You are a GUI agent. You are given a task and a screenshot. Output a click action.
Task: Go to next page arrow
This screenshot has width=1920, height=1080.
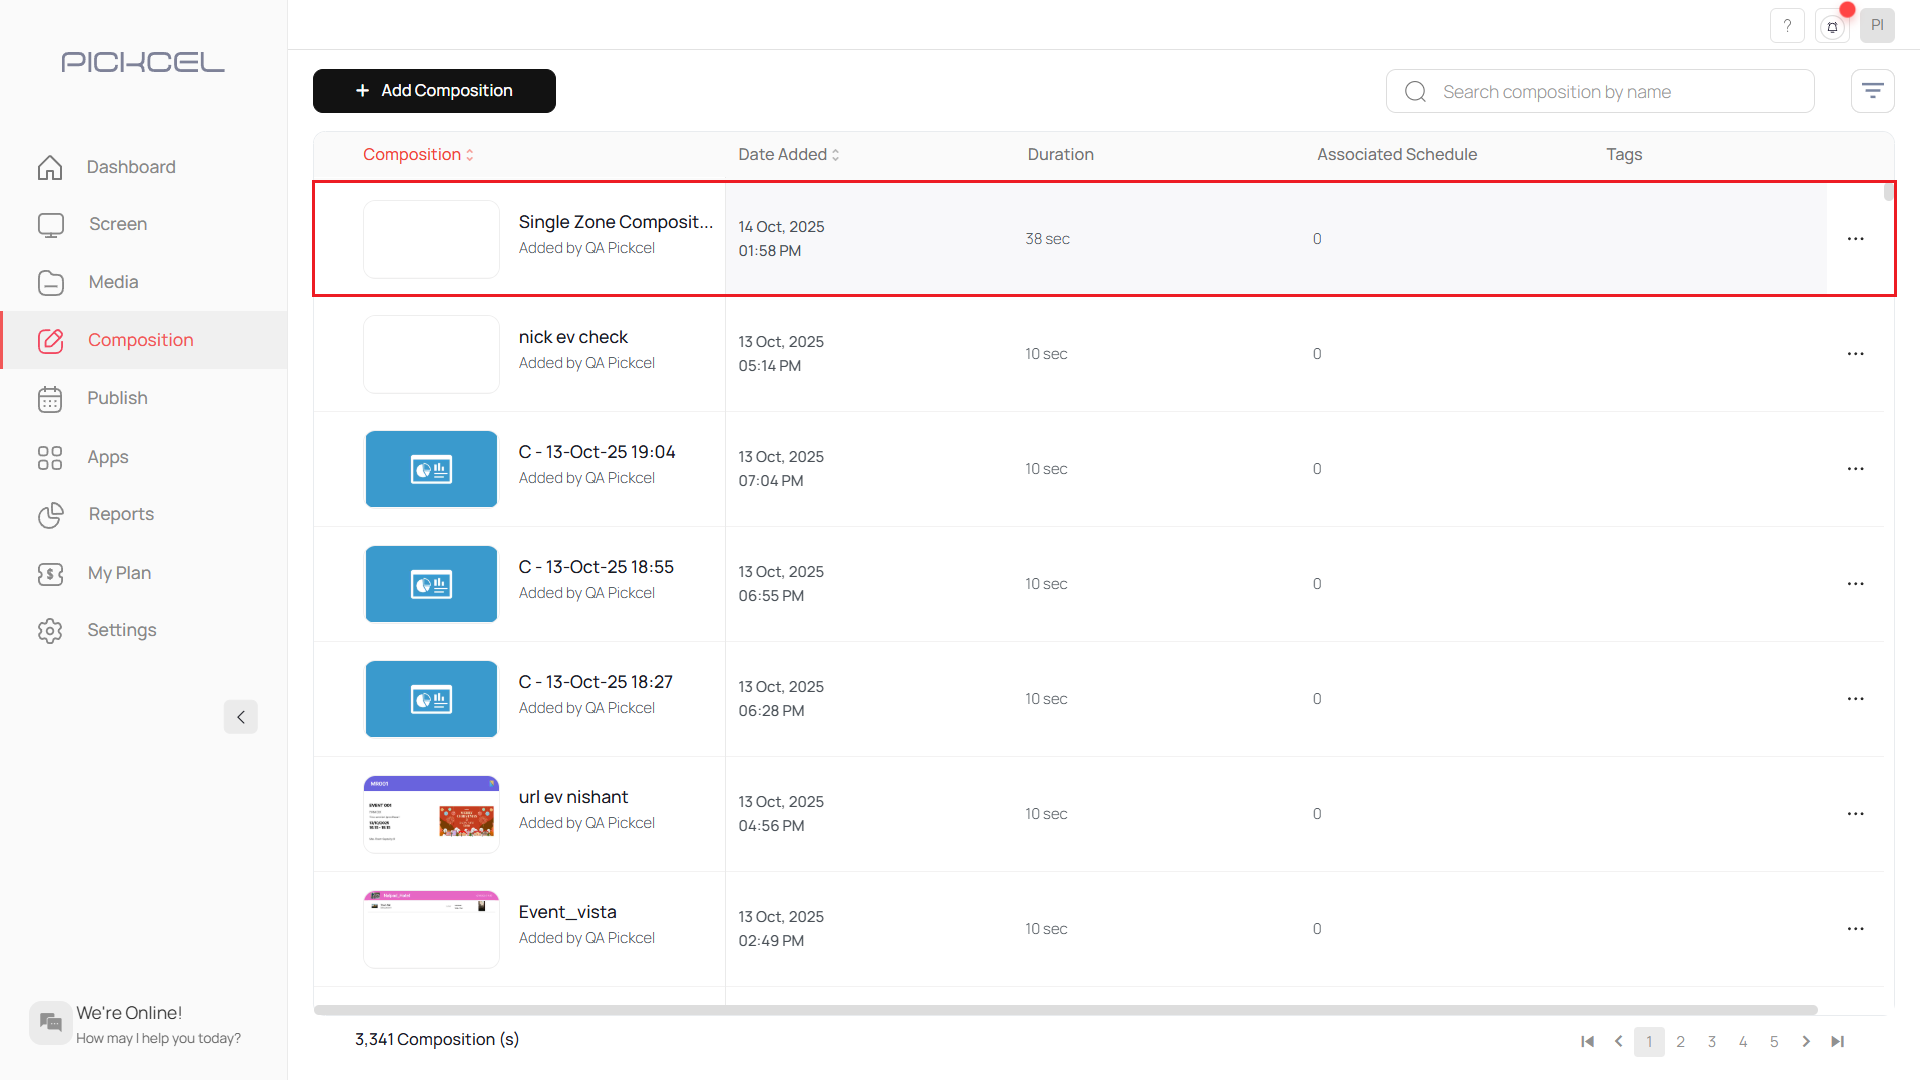coord(1806,1041)
